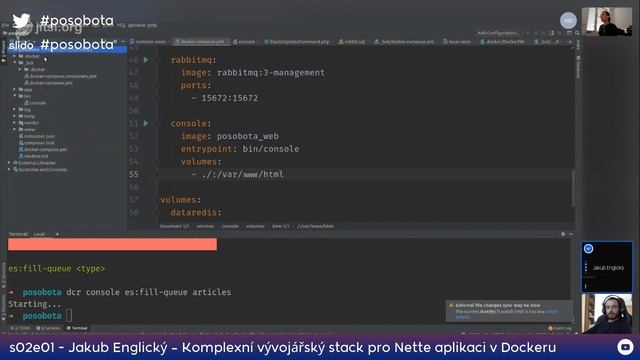This screenshot has height=360, width=640.
Task: Switch to local.neon editor tab
Action: click(x=457, y=42)
